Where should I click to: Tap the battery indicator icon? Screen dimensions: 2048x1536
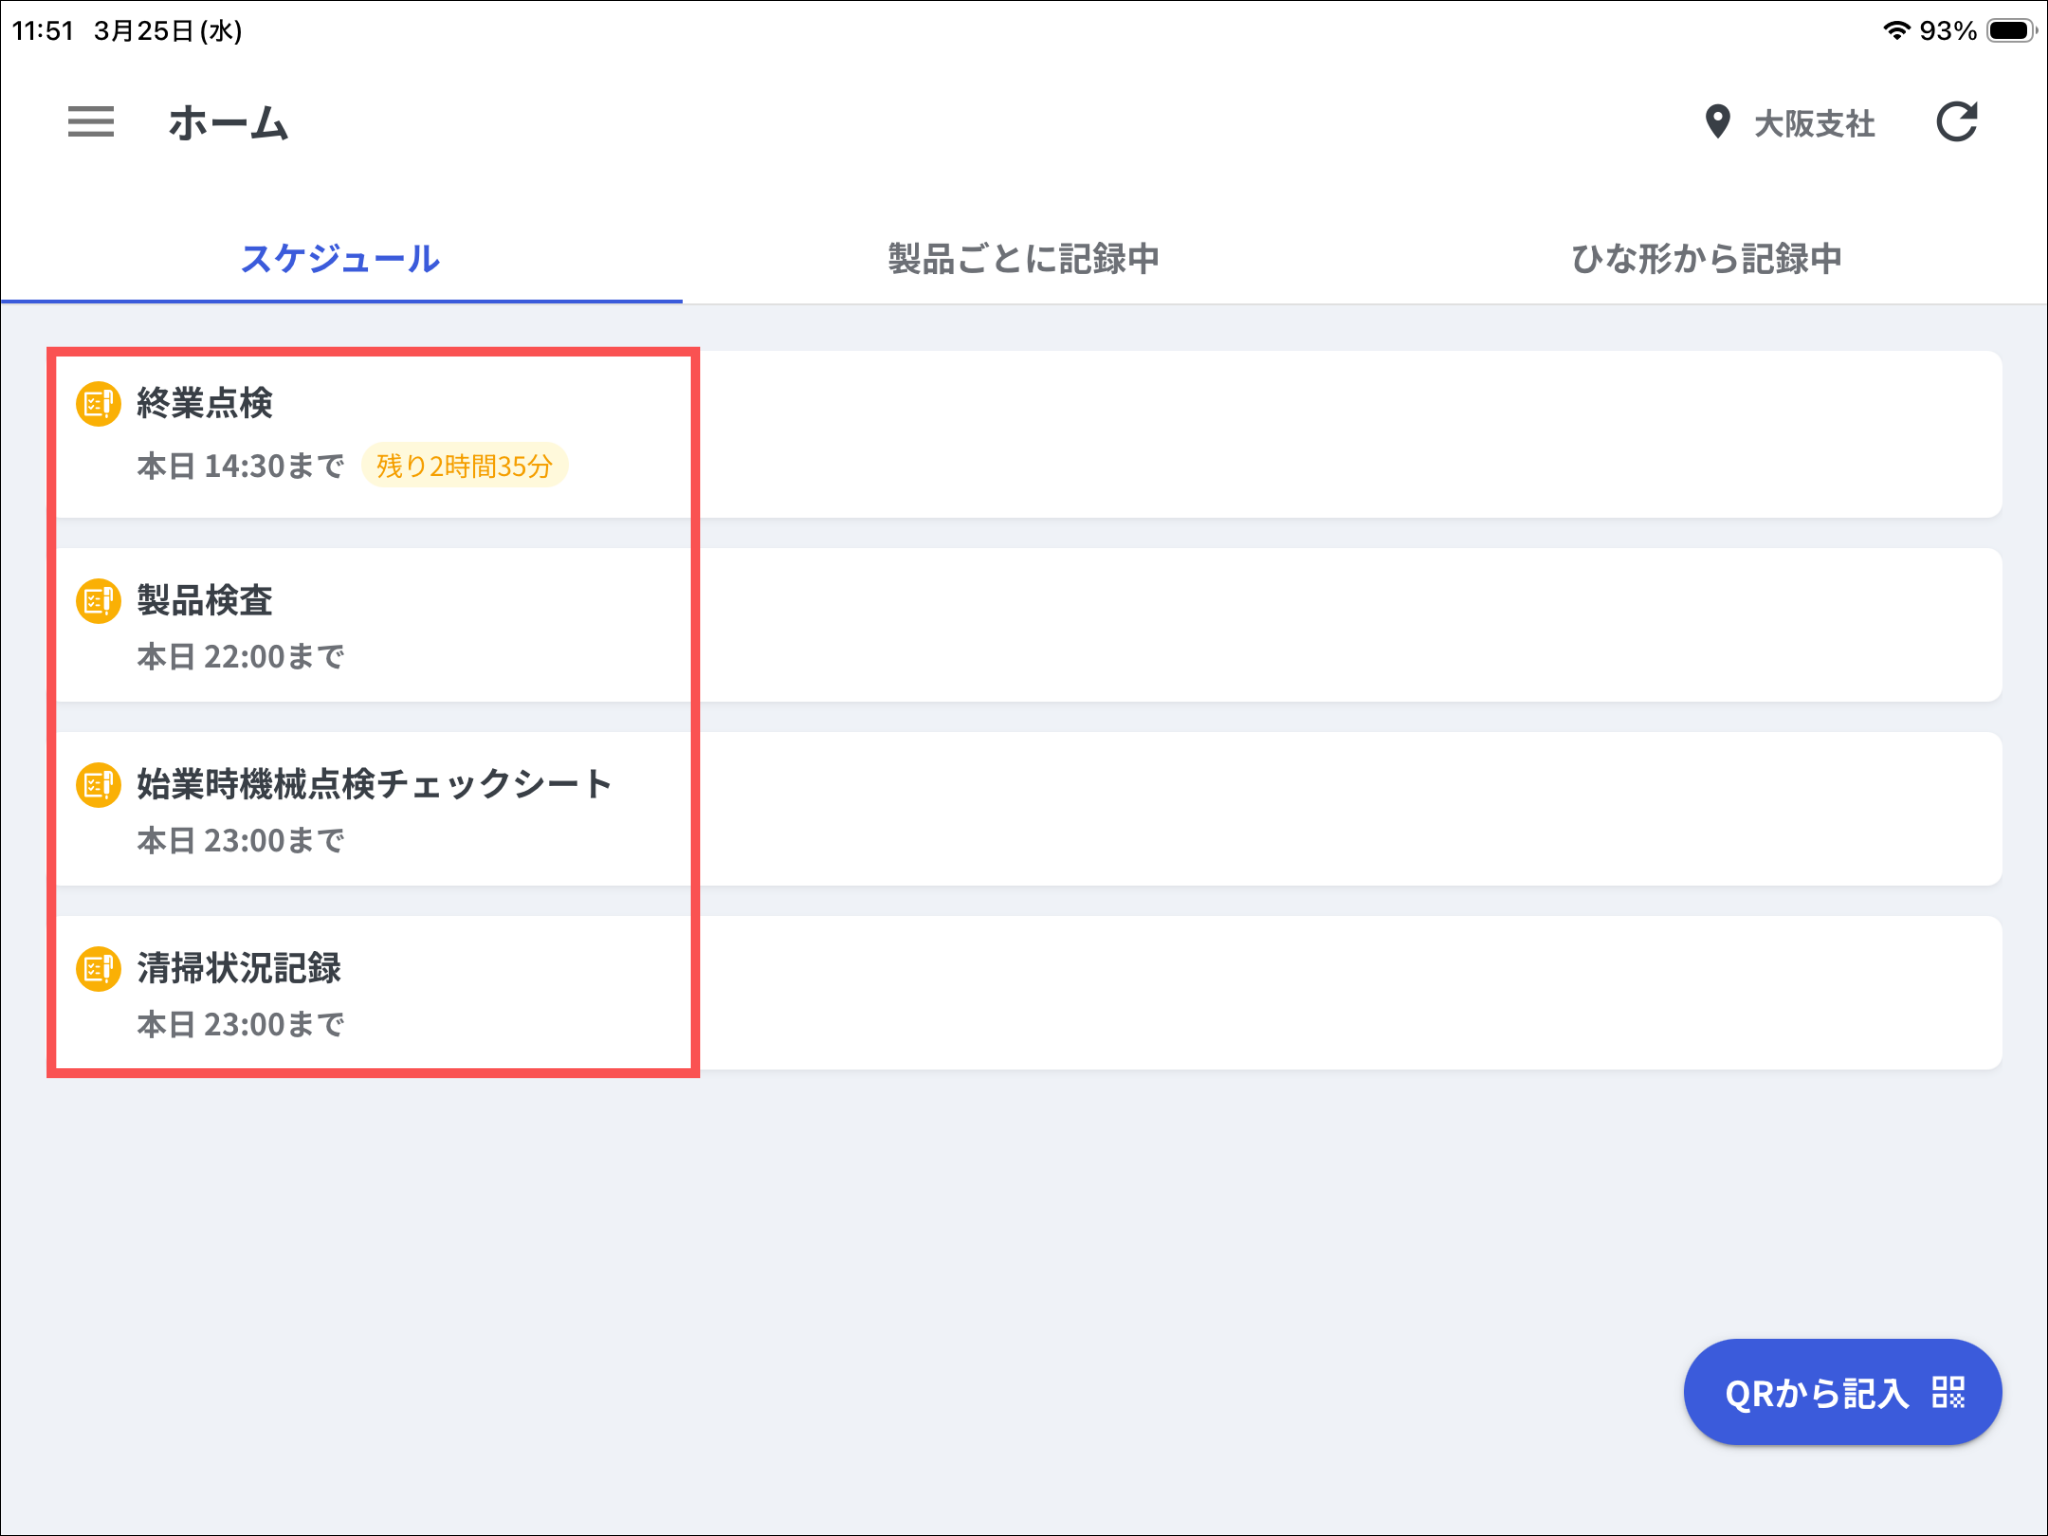pos(2011,30)
